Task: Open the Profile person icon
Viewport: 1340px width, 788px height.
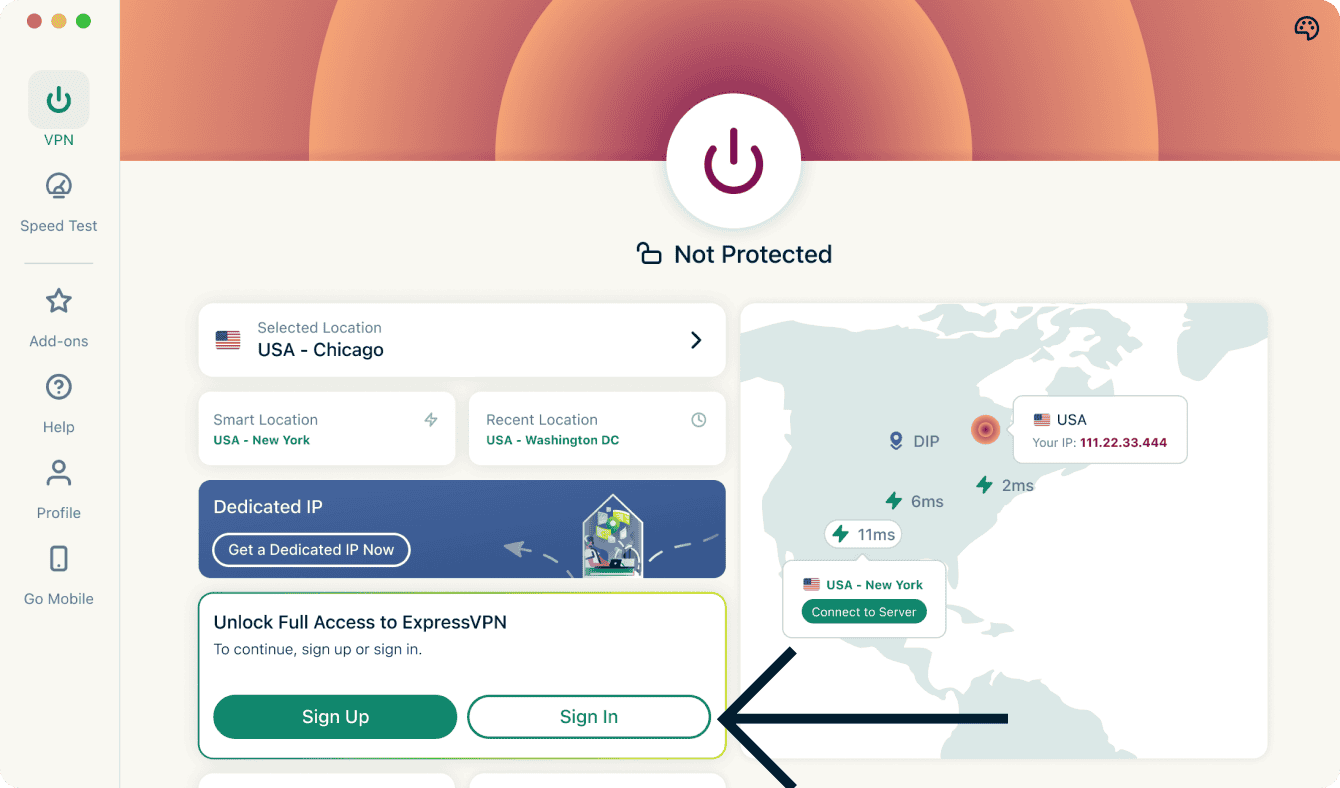Action: click(x=58, y=474)
